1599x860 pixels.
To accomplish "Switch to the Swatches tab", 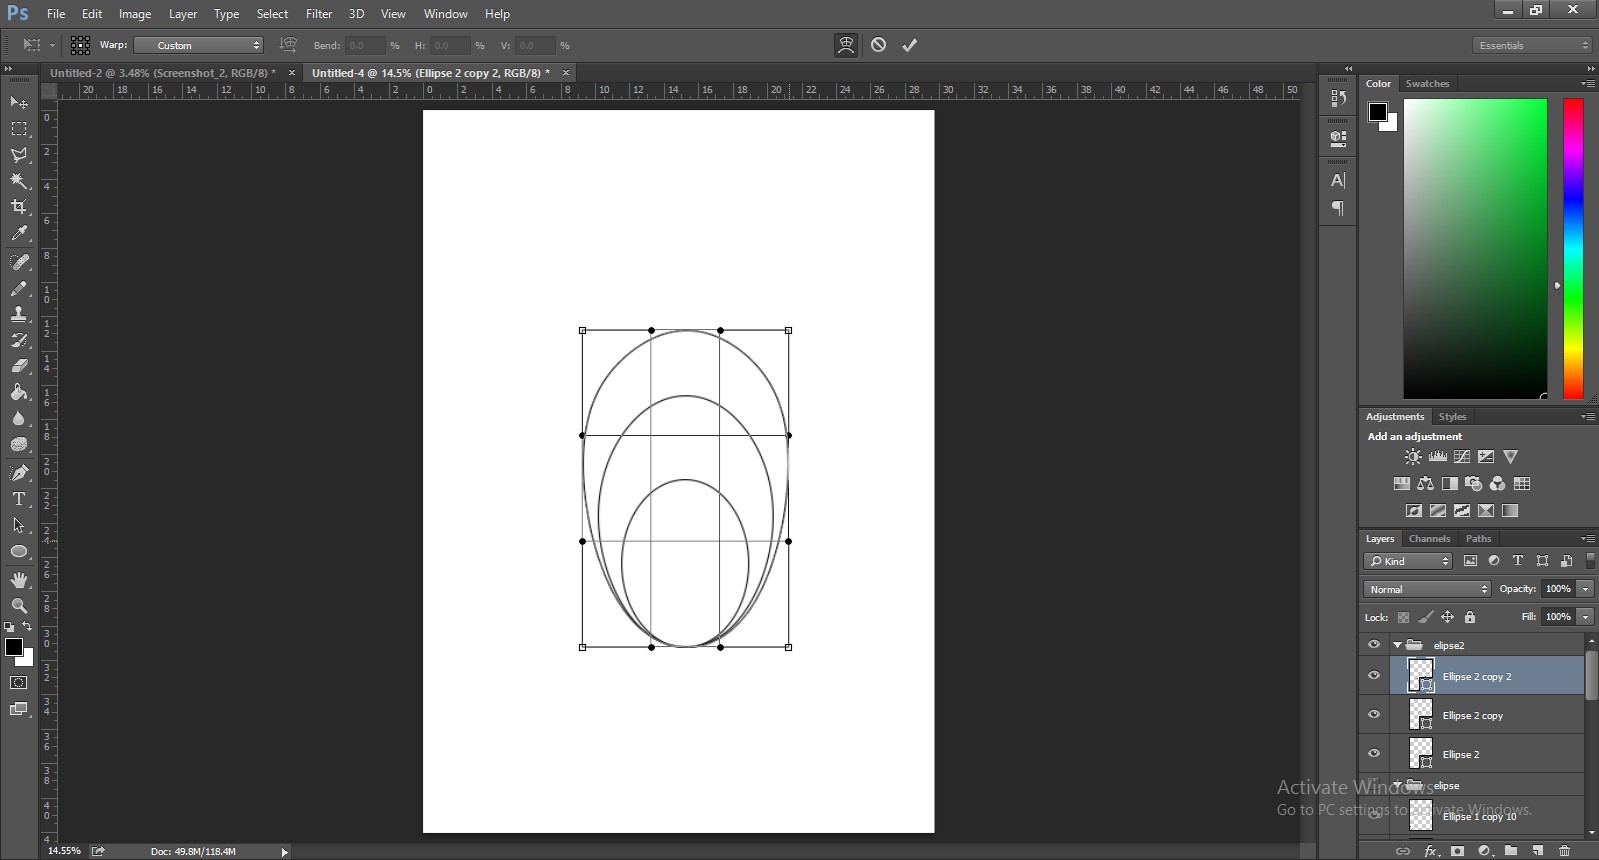I will click(1427, 84).
